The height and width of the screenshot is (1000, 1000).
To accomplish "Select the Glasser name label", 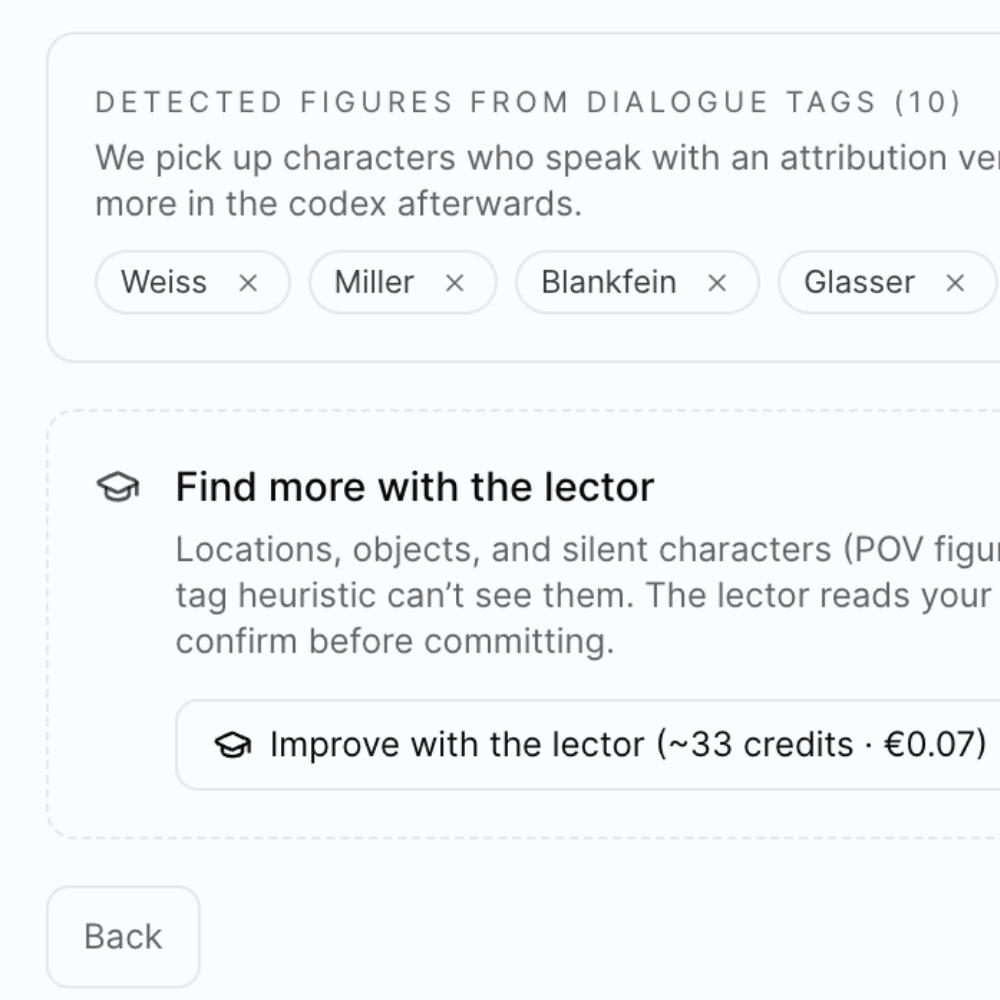I will coord(859,282).
